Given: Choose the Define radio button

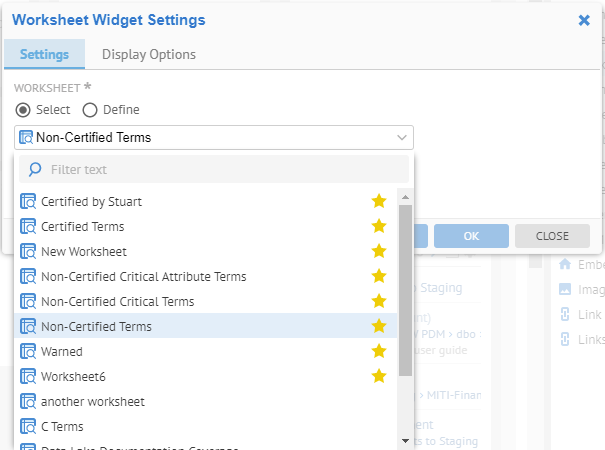Looking at the screenshot, I should click(90, 110).
